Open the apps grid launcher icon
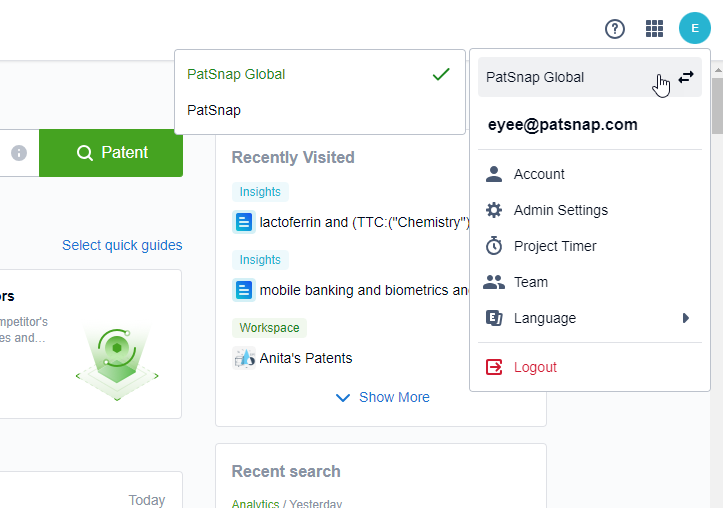Viewport: 723px width, 508px height. coord(654,28)
